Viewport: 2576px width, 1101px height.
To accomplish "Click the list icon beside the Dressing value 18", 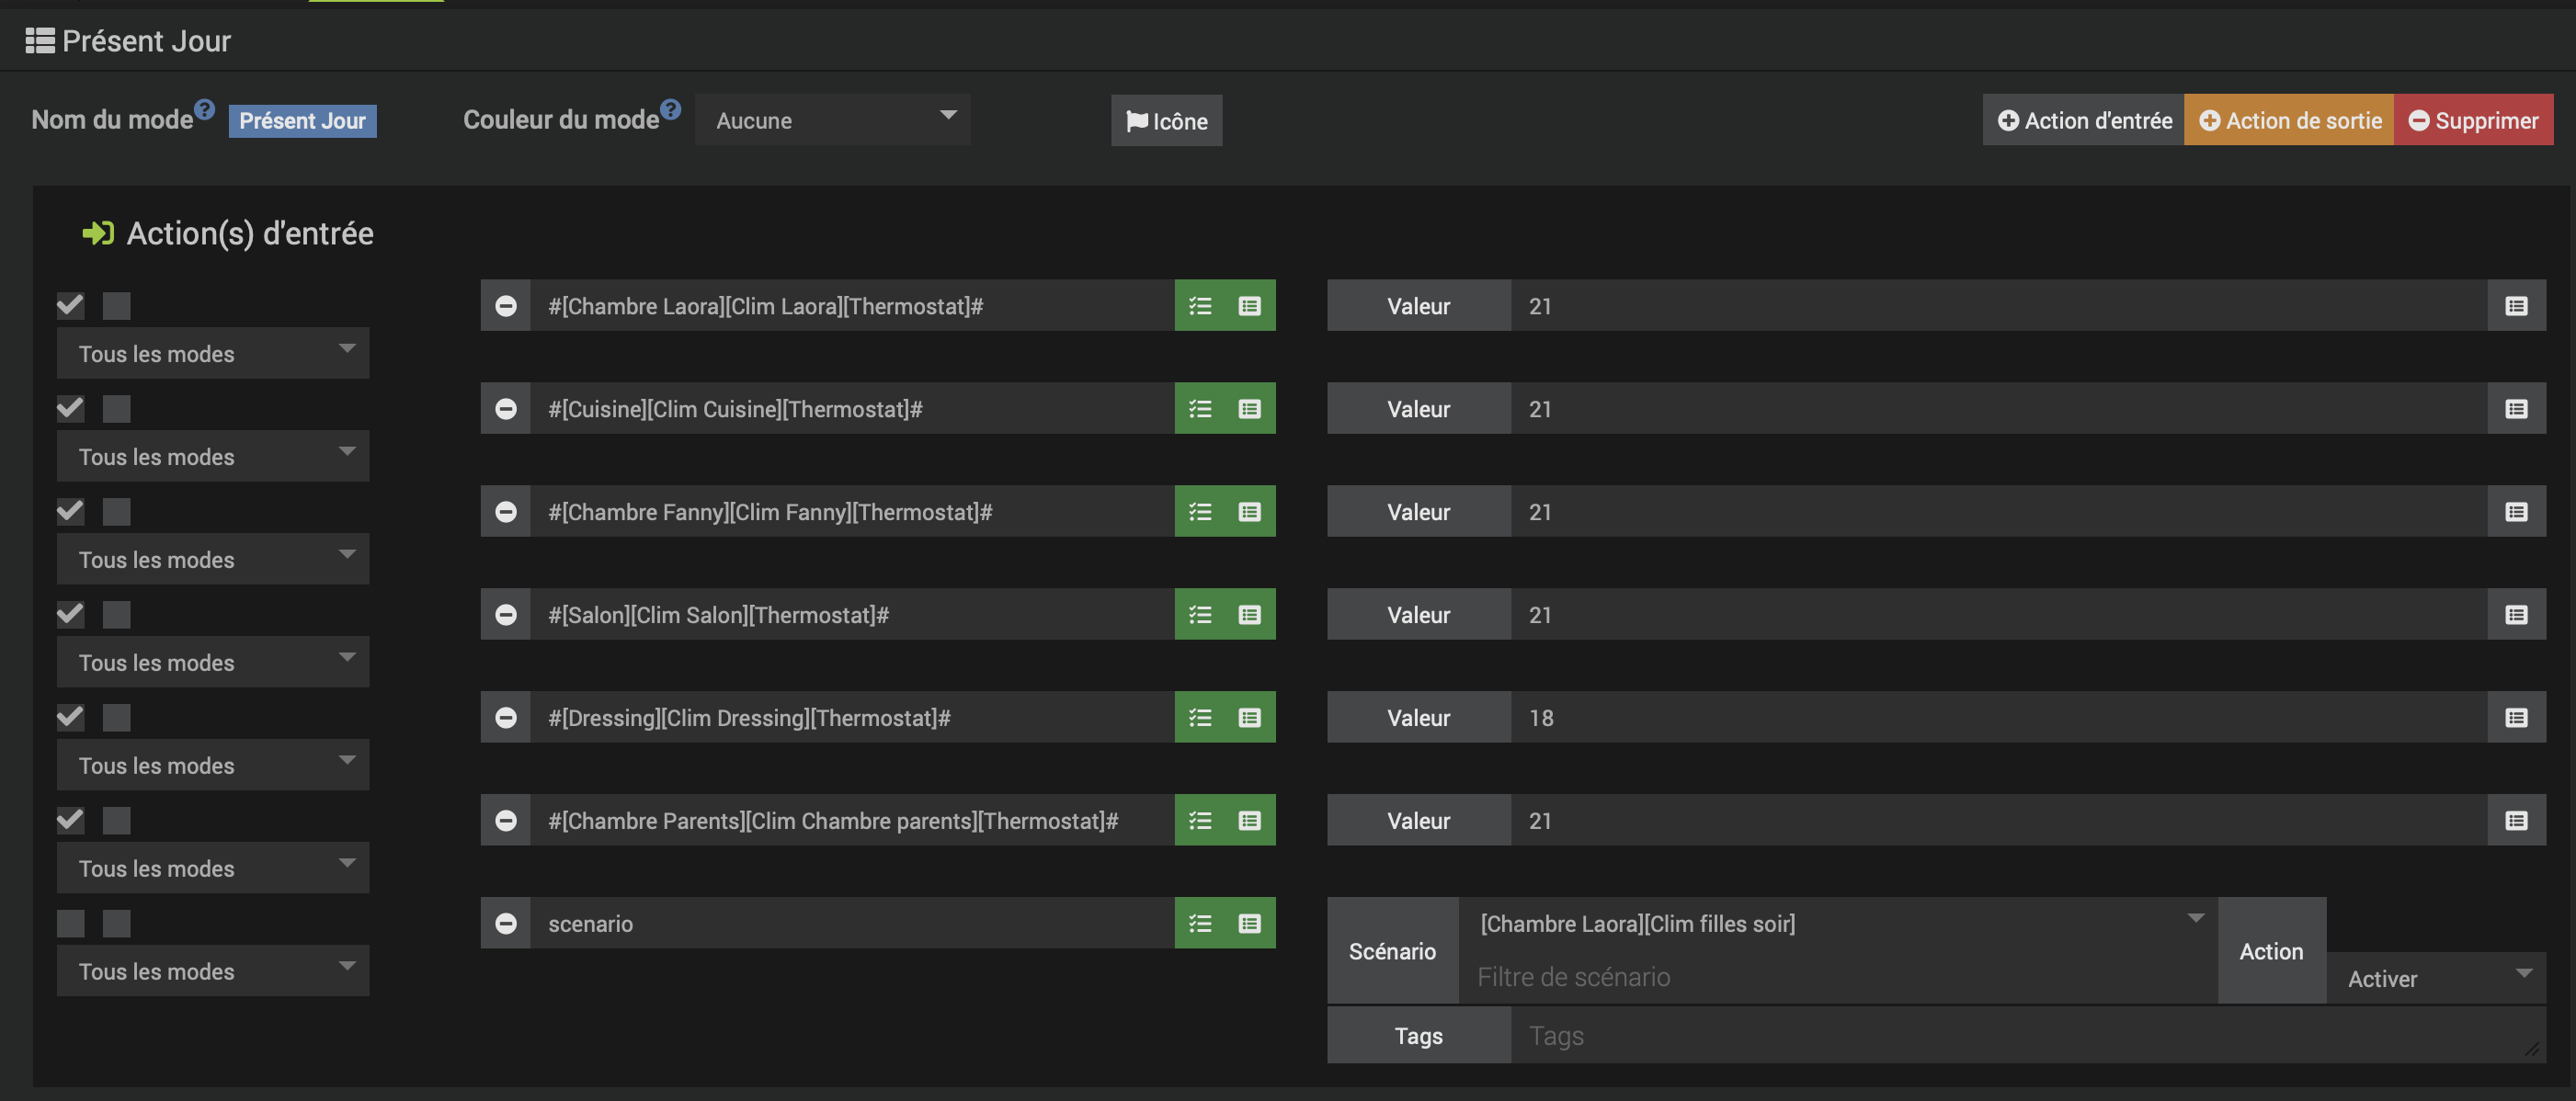I will click(2516, 718).
